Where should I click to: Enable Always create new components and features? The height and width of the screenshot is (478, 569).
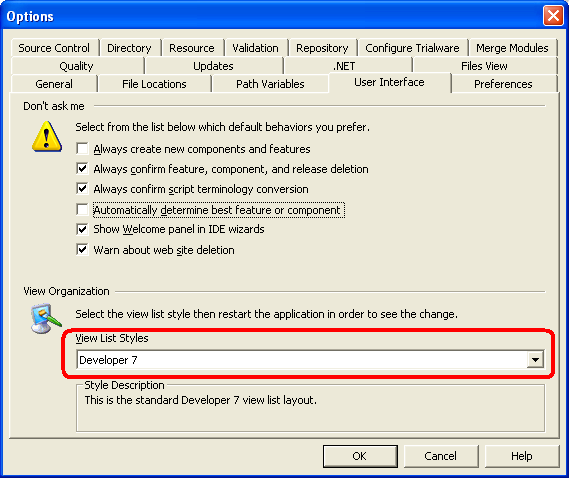pos(82,148)
